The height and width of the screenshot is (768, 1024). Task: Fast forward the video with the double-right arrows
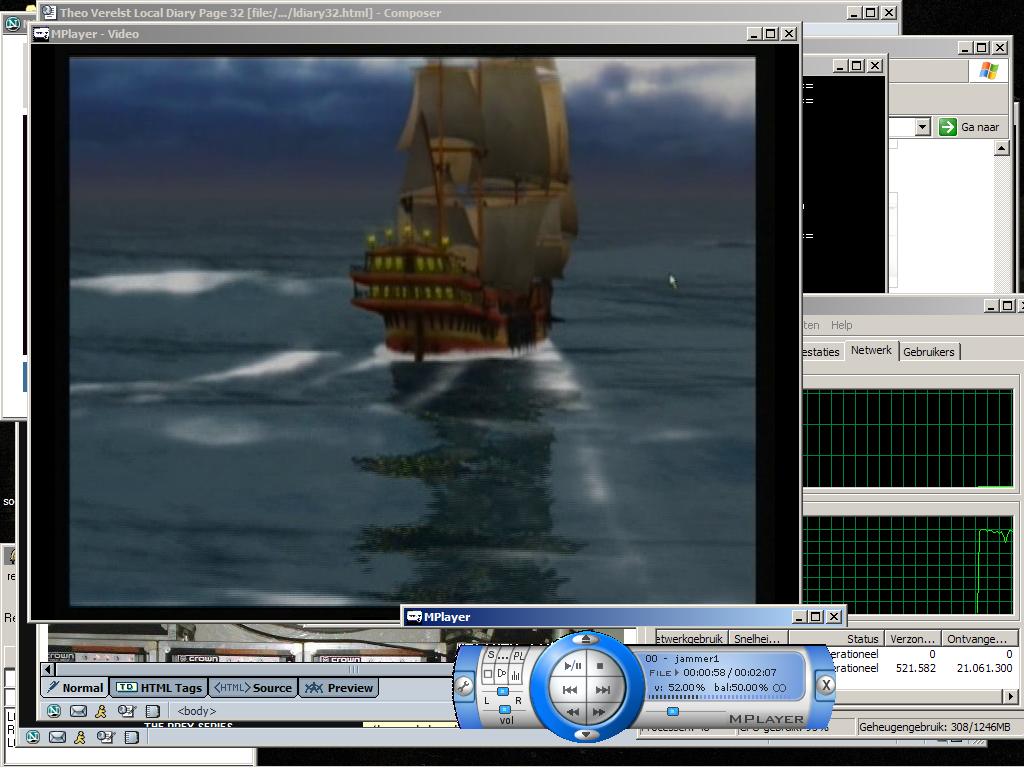(599, 712)
